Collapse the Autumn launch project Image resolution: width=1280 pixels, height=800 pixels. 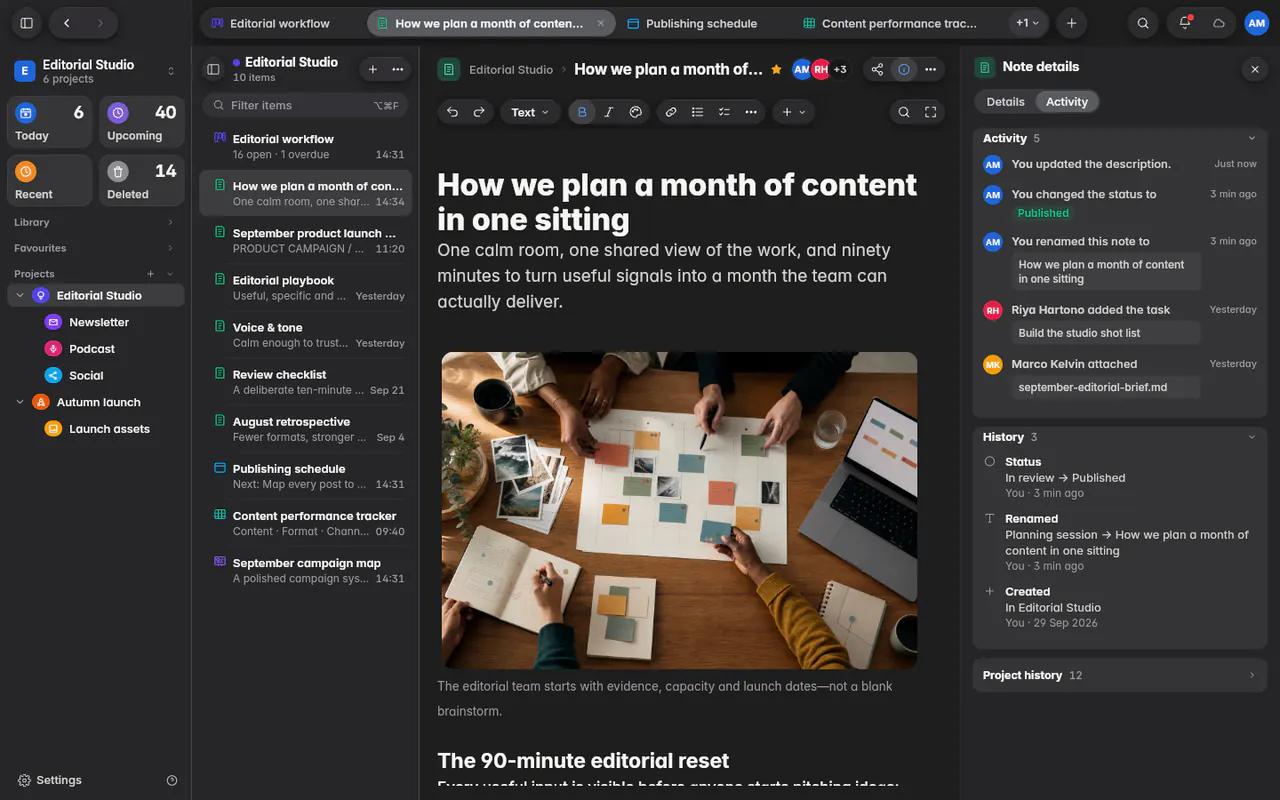click(20, 402)
